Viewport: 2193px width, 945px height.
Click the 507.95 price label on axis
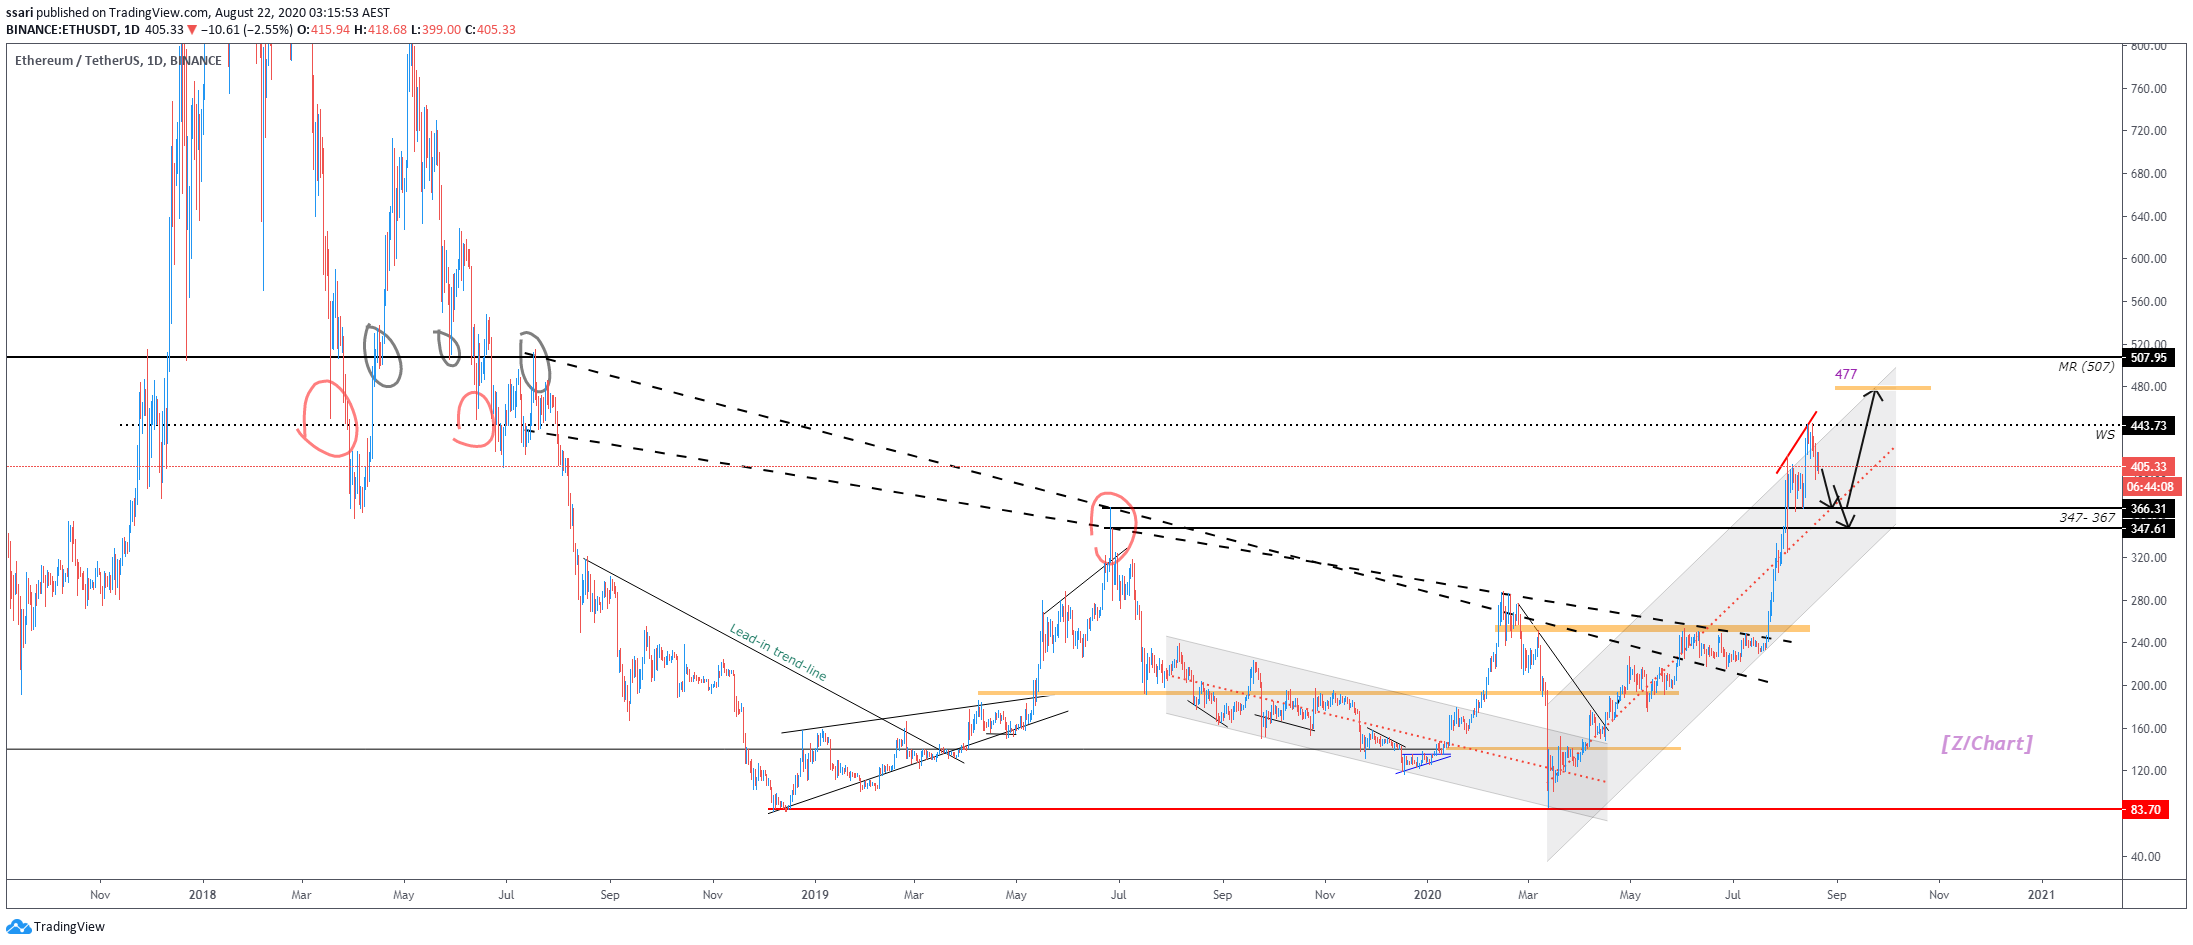[2148, 358]
